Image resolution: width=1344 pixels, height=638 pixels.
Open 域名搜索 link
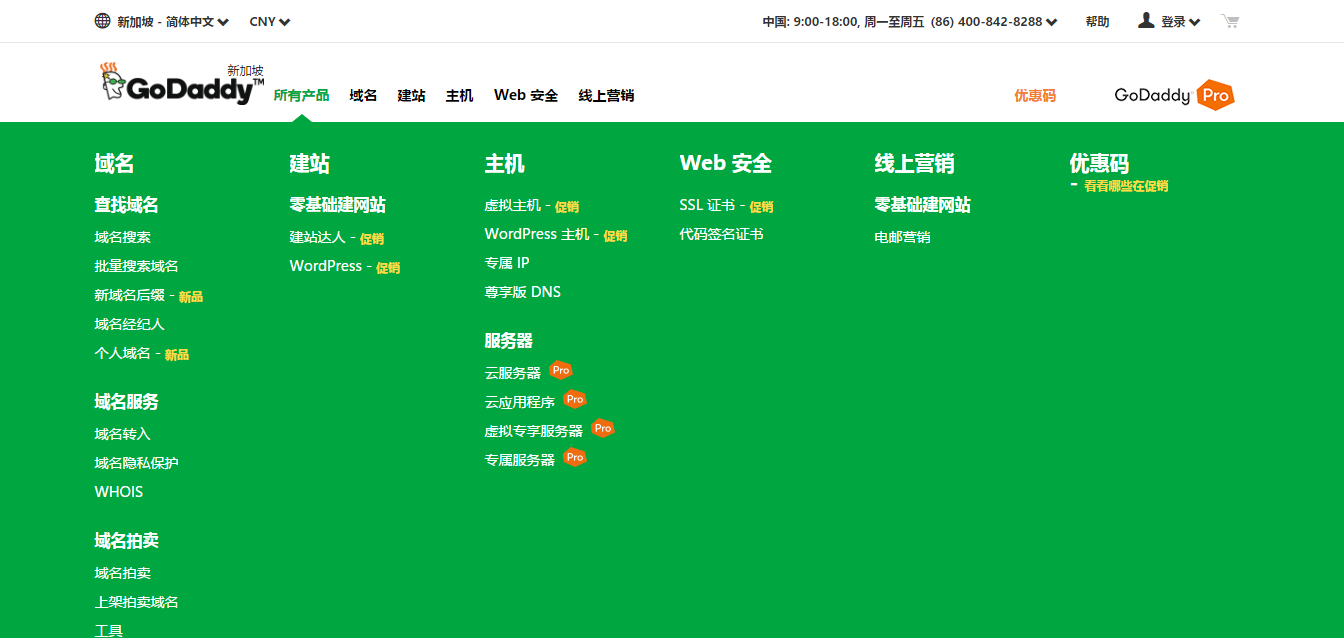pos(123,238)
